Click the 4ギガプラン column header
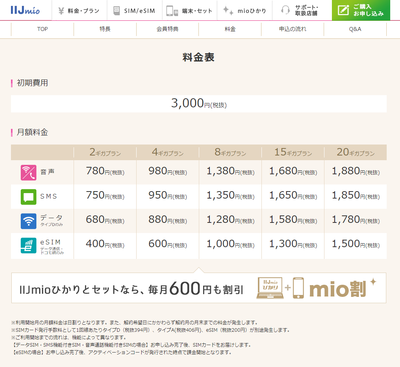 [168, 152]
